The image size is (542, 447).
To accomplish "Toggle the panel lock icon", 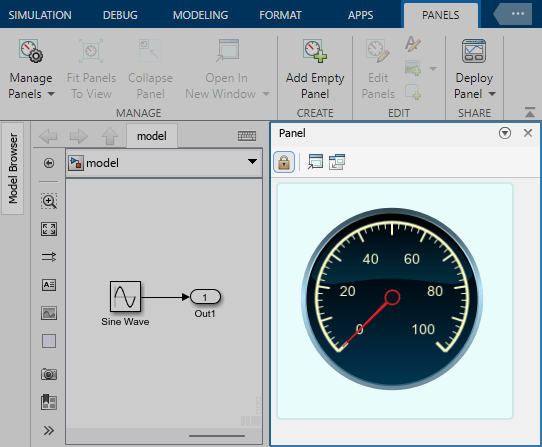I will tap(284, 162).
